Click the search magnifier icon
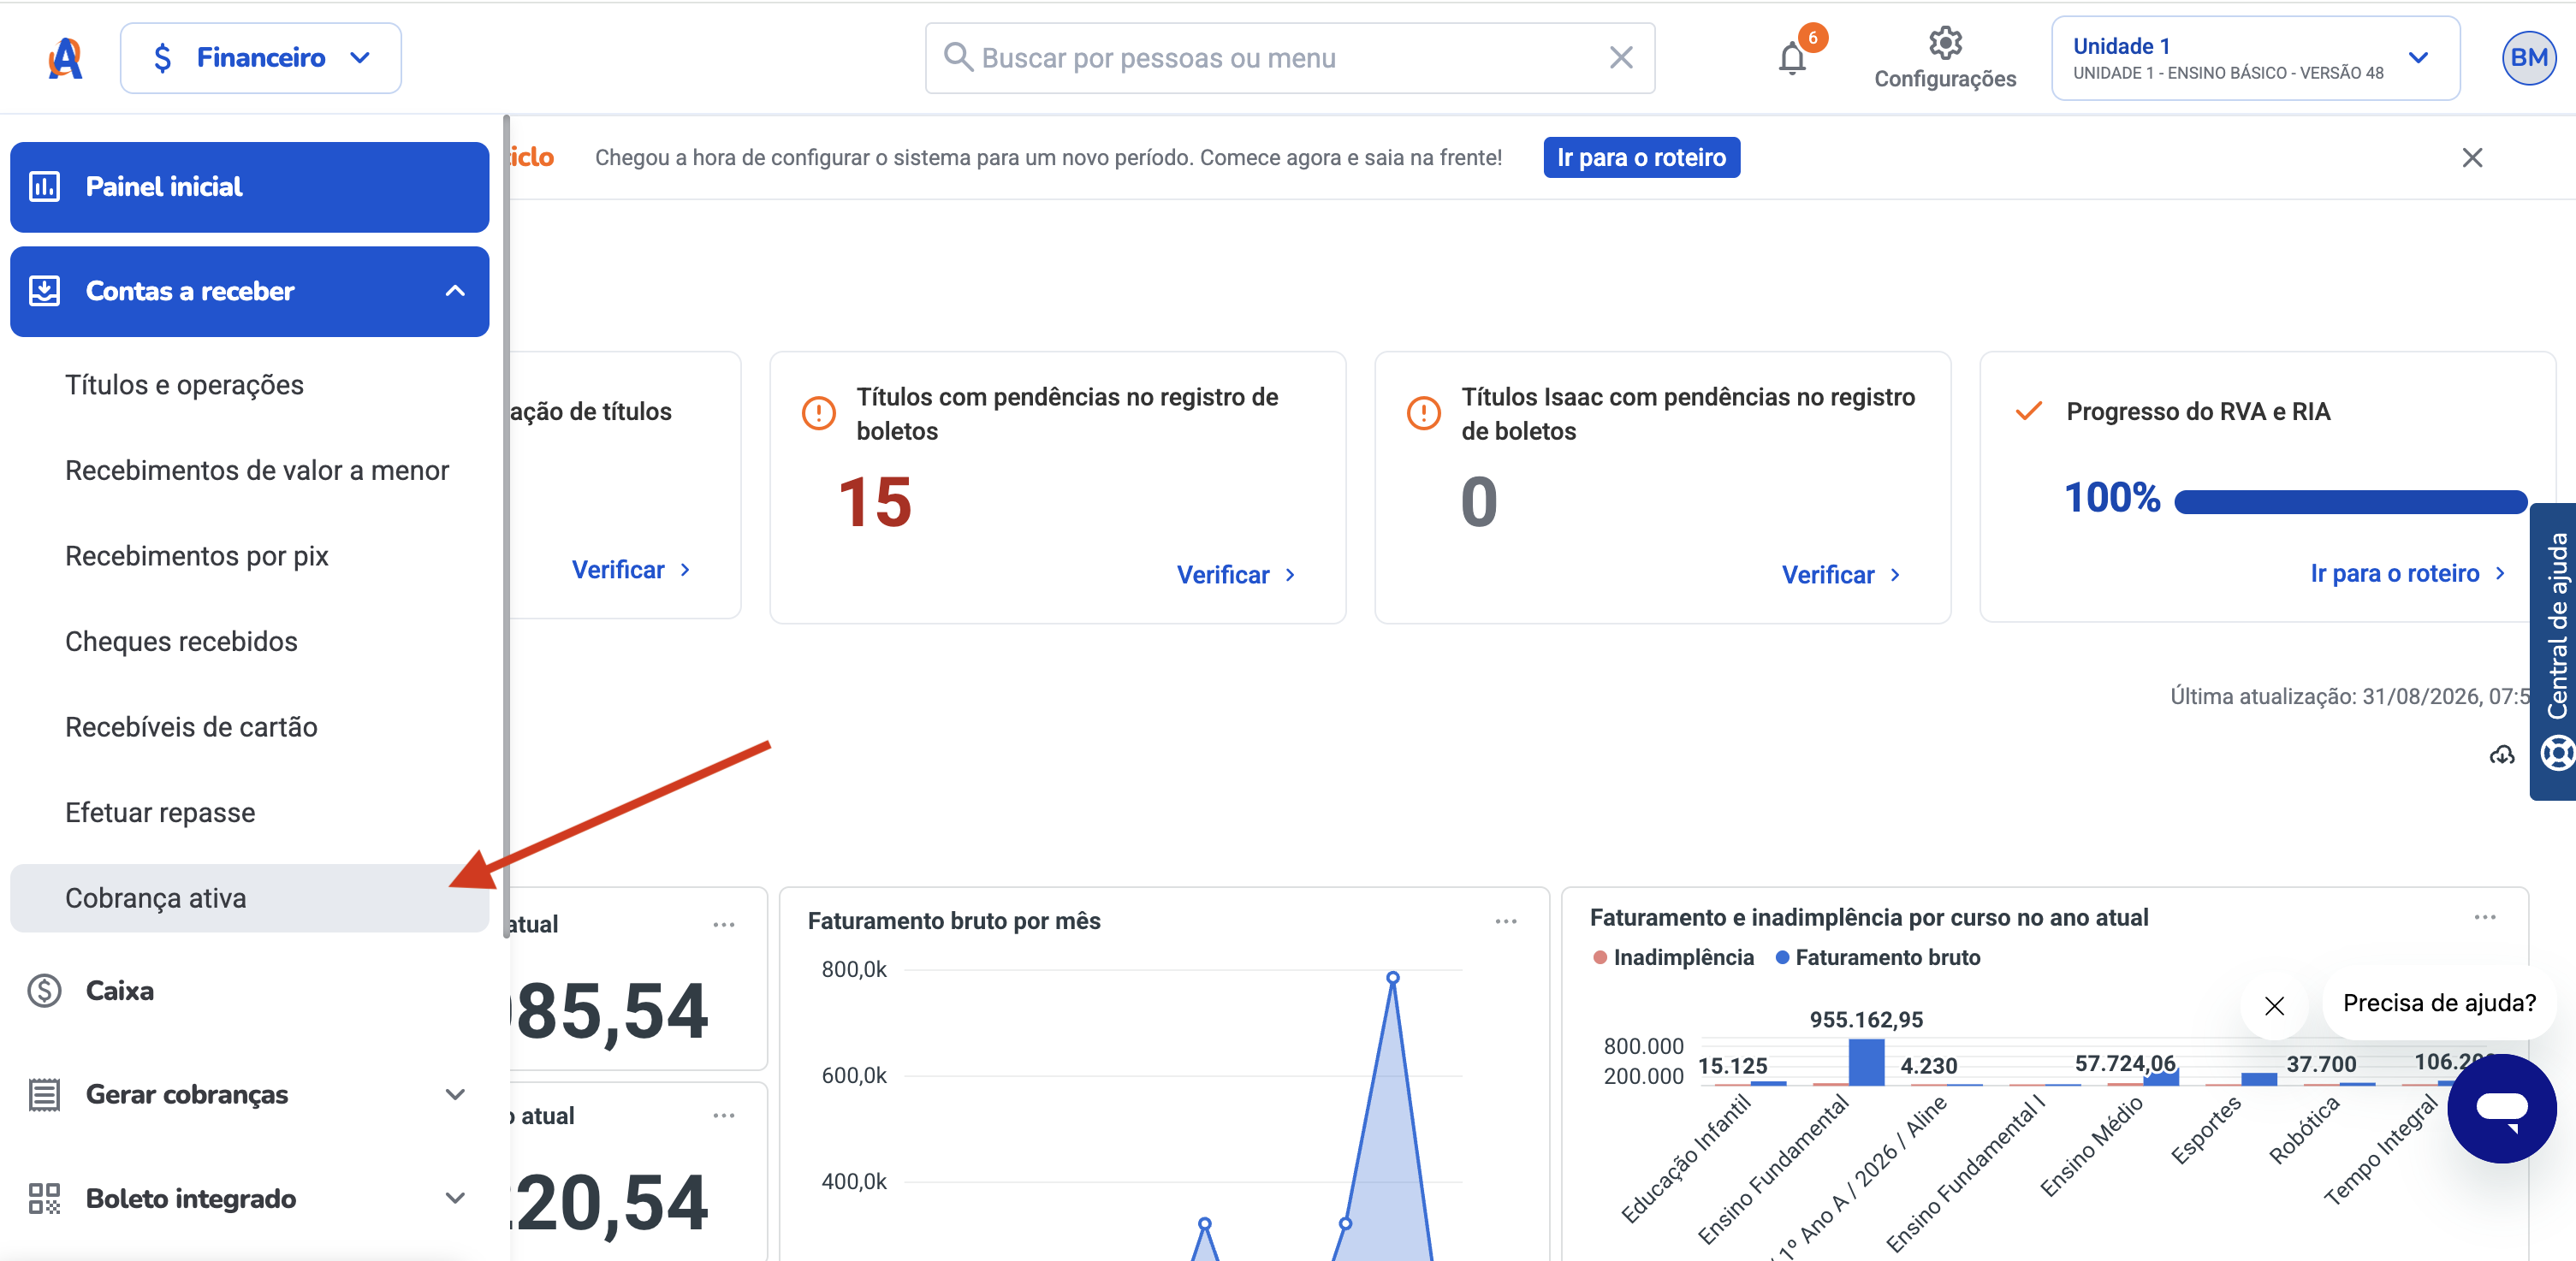Viewport: 2576px width, 1261px height. [x=958, y=57]
